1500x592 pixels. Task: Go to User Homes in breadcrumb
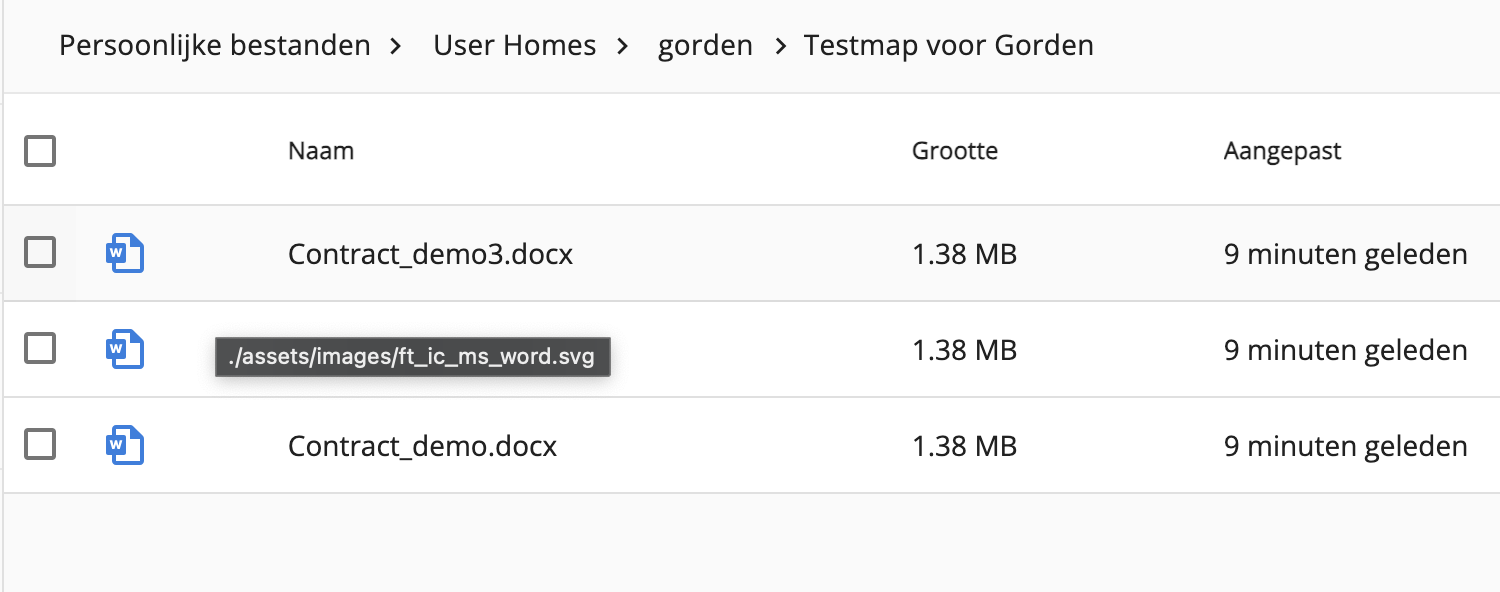point(515,45)
